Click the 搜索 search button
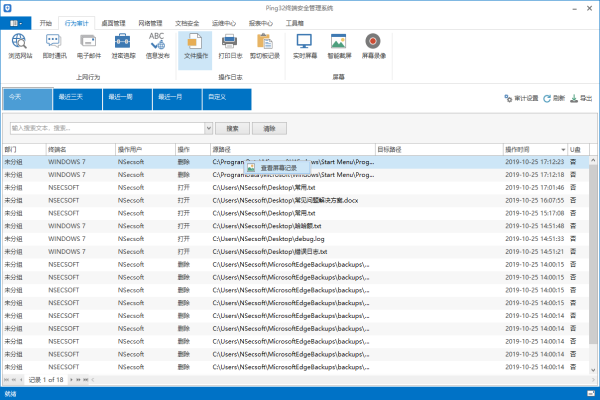Screen dimensions: 600x400 [x=232, y=129]
